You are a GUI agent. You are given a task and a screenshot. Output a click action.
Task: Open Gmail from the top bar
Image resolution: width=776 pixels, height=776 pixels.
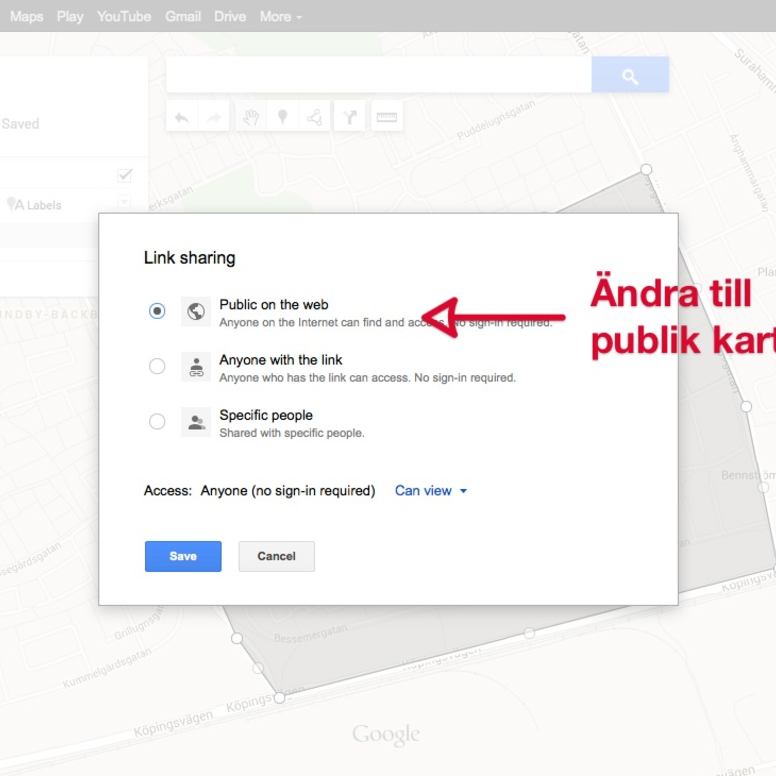183,16
